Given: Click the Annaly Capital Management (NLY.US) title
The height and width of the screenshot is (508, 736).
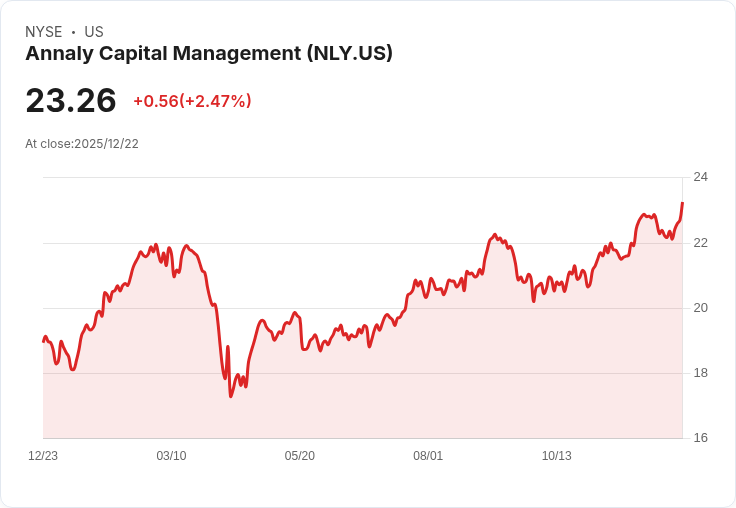Looking at the screenshot, I should (x=209, y=54).
